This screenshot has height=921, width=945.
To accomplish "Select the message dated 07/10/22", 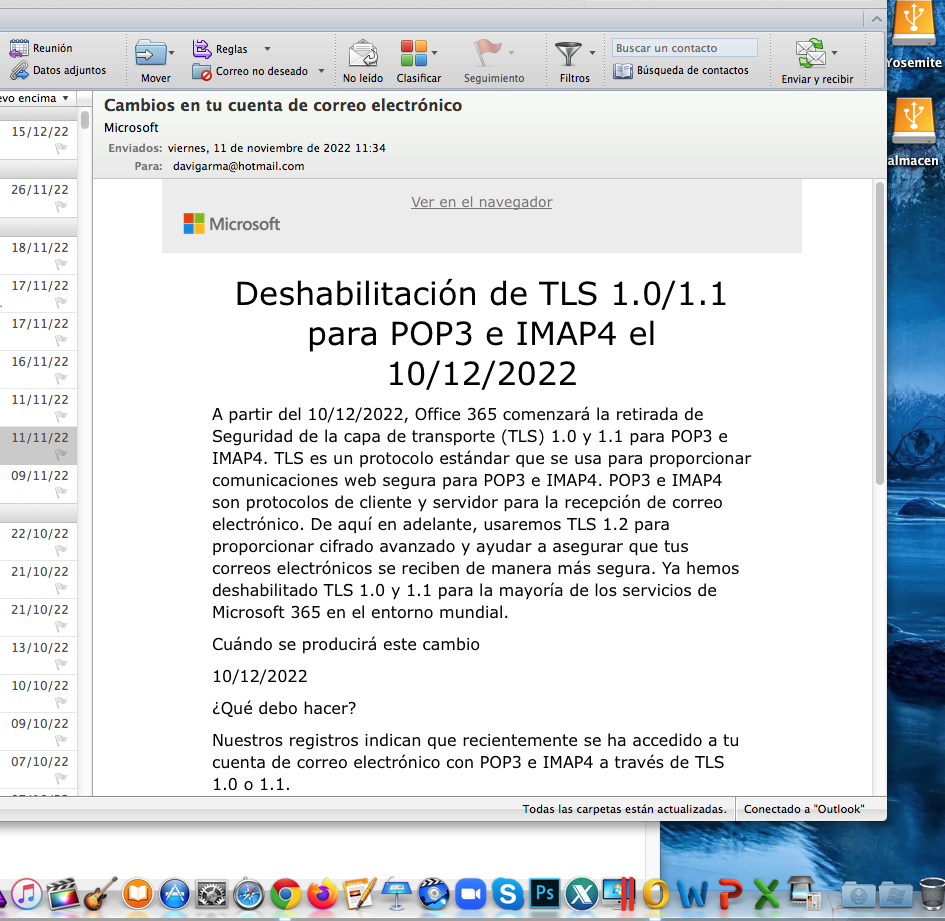I will tap(39, 769).
